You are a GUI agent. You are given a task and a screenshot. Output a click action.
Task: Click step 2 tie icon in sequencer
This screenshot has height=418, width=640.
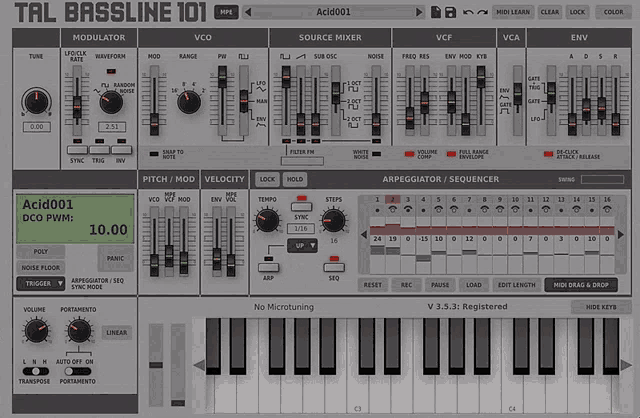[x=393, y=210]
